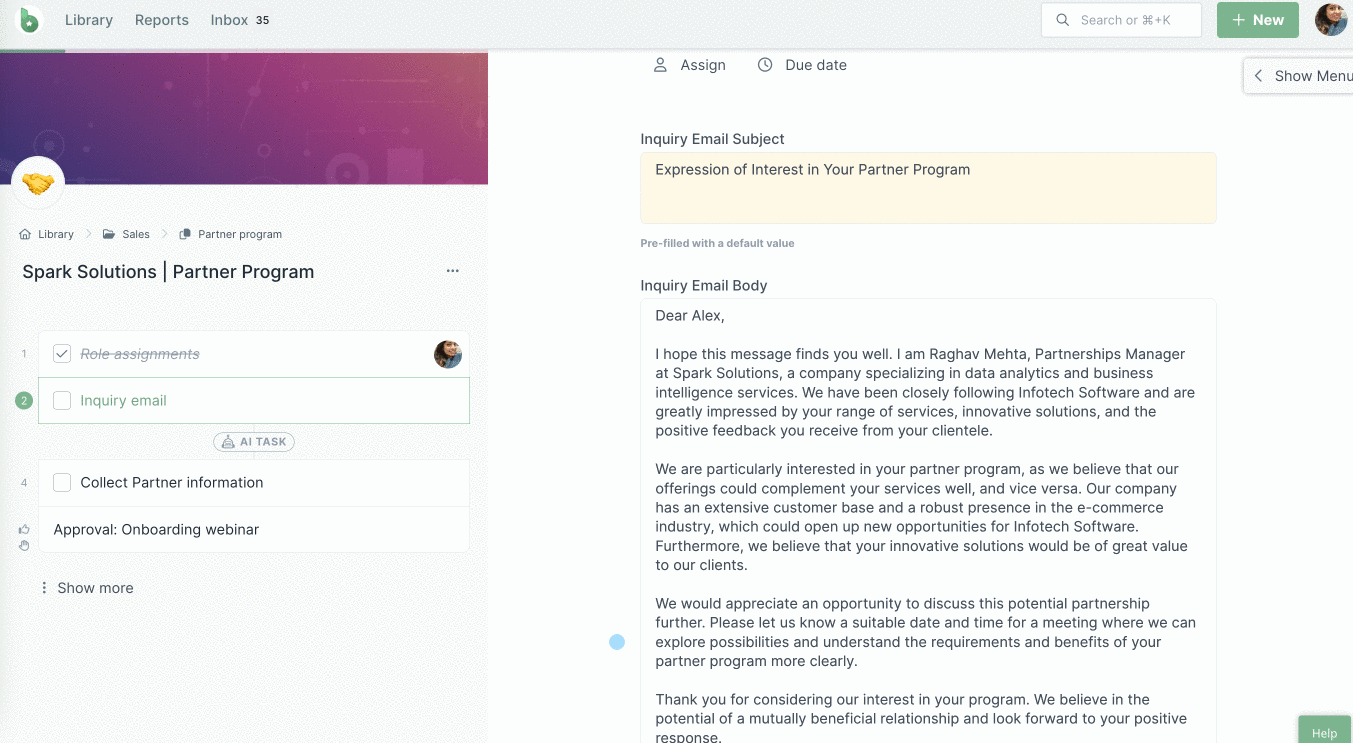Click the step number 2 green badge
The image size is (1353, 743).
[24, 401]
